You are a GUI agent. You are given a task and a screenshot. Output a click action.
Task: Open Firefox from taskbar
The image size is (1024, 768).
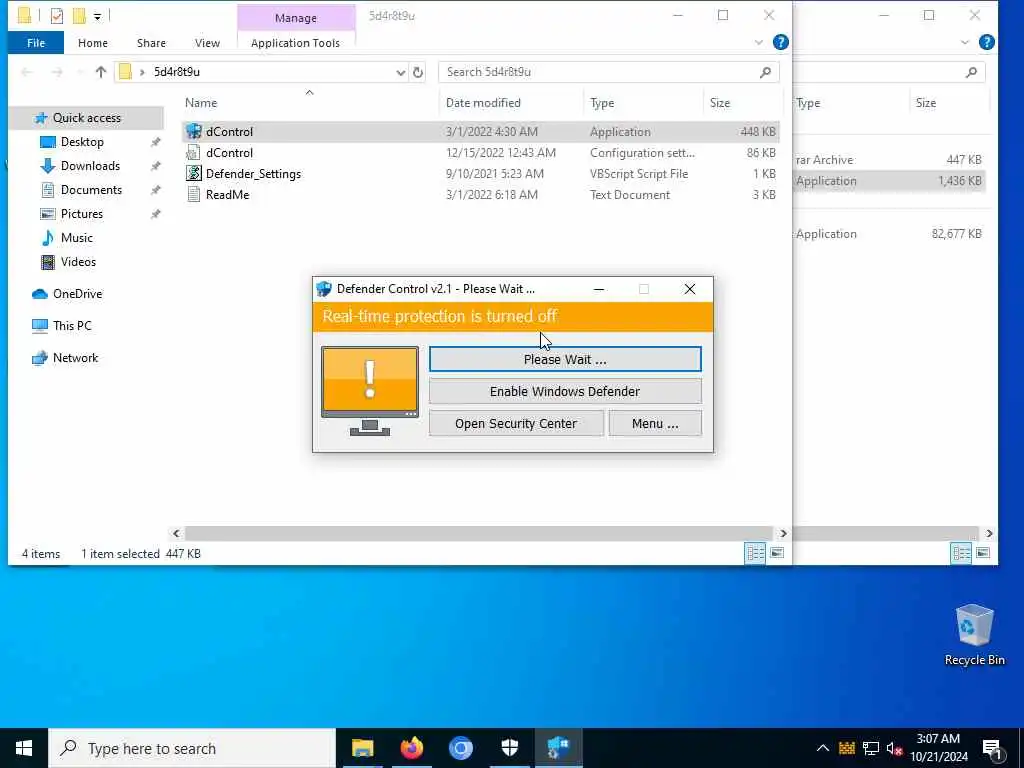(x=411, y=748)
